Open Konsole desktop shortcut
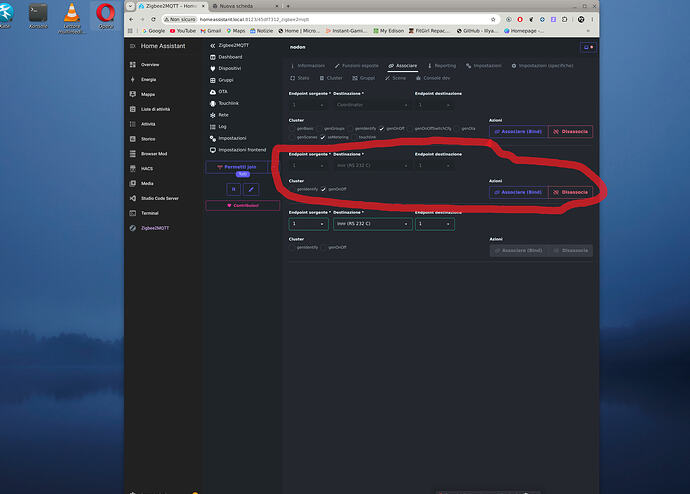 click(38, 16)
